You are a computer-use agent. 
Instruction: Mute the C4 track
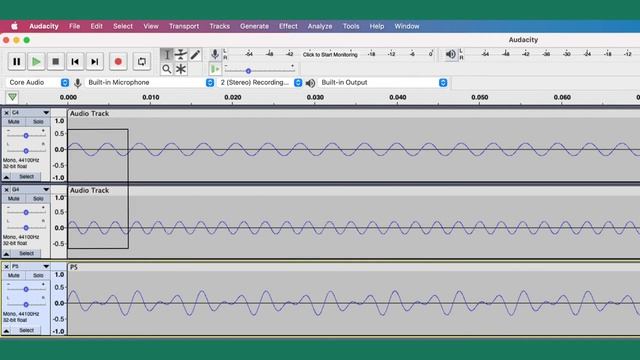point(13,122)
